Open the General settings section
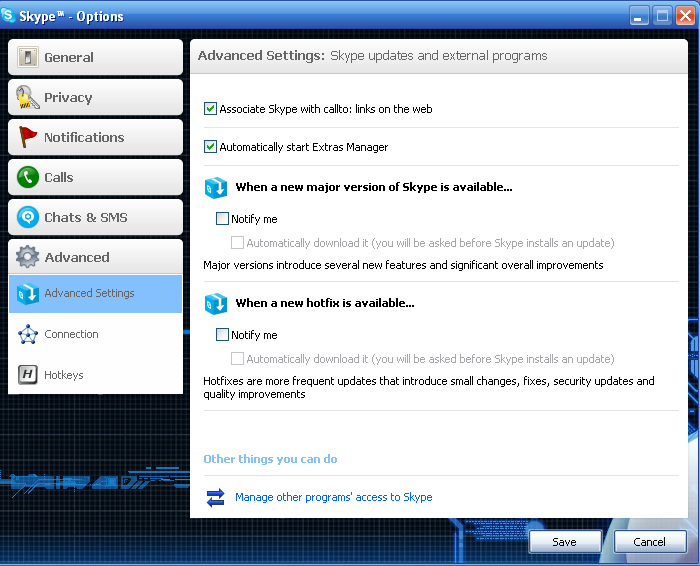The height and width of the screenshot is (566, 700). 96,57
